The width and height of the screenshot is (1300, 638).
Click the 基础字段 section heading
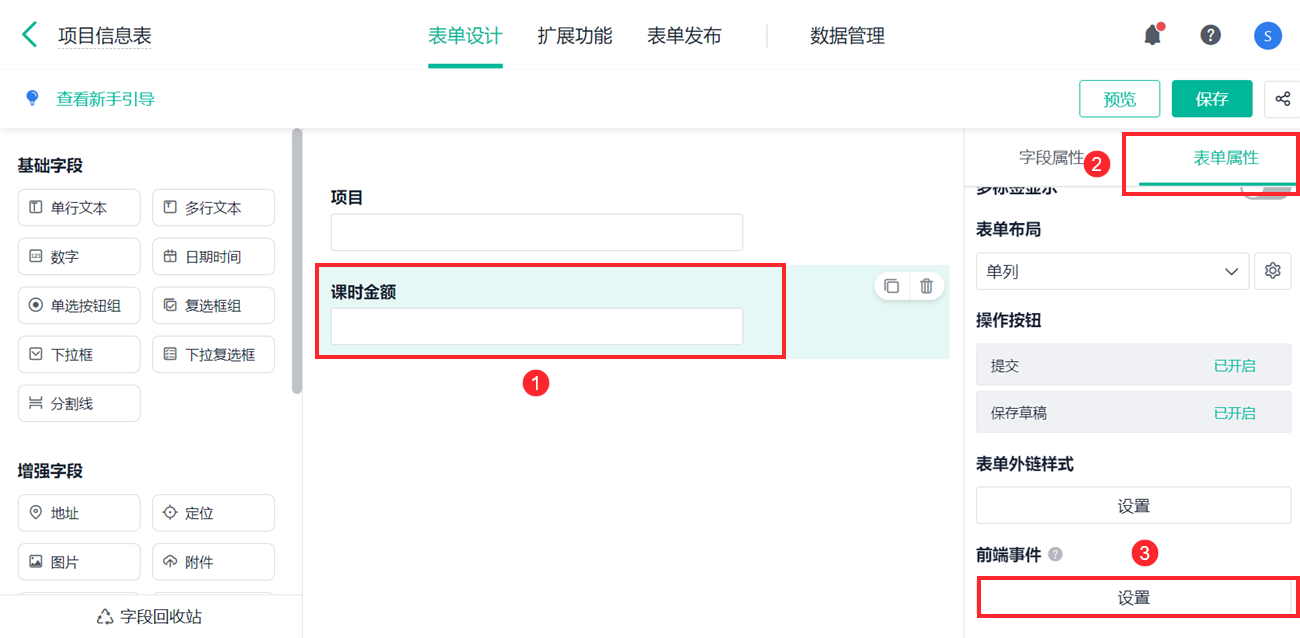[50, 166]
